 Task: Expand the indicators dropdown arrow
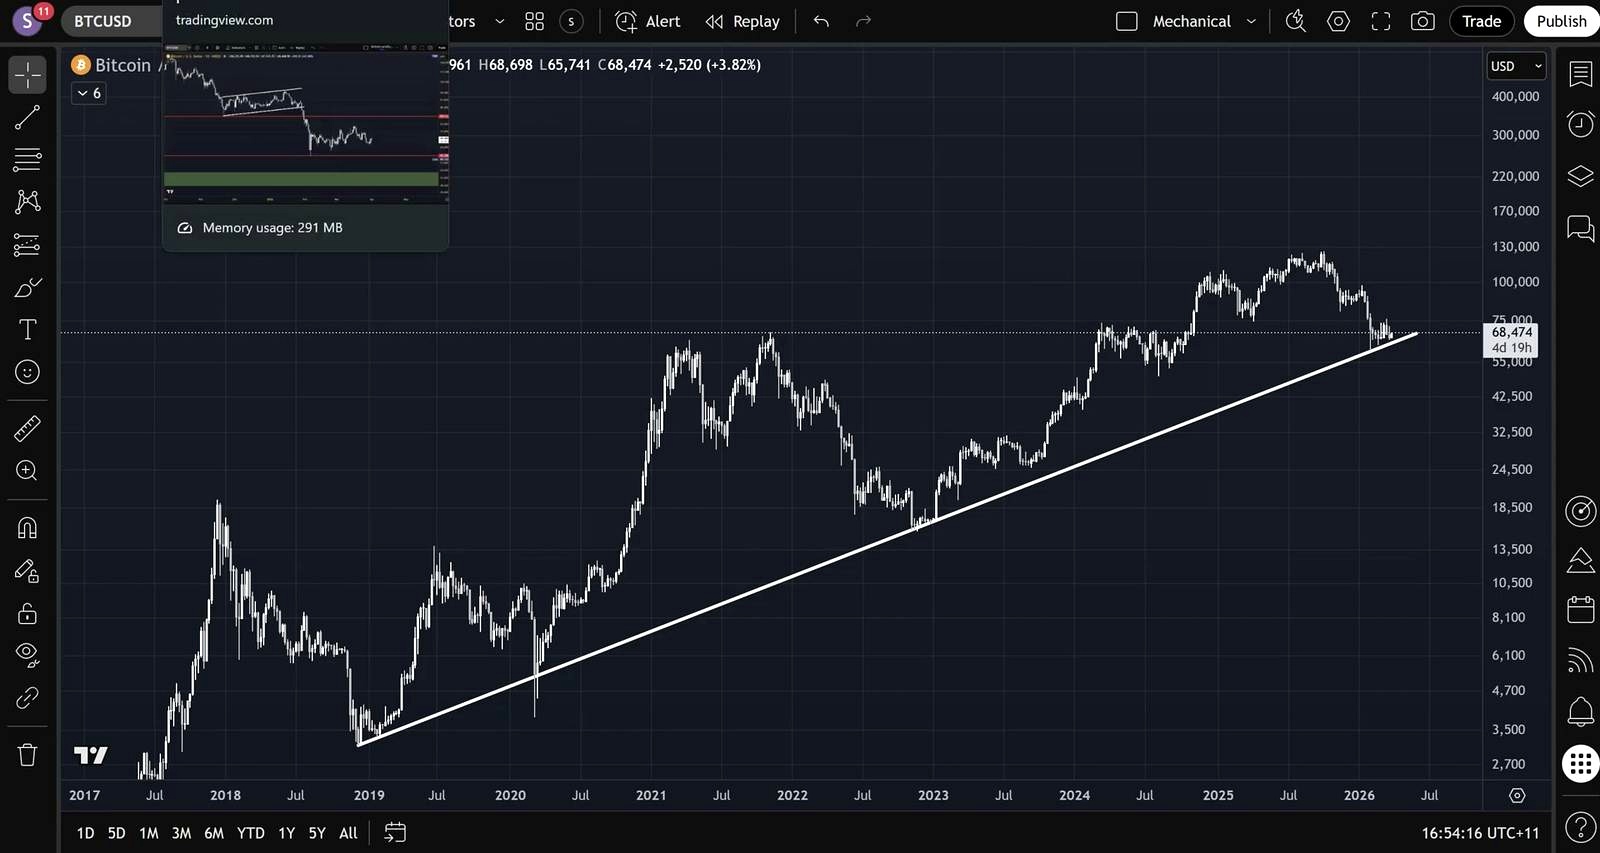point(500,21)
